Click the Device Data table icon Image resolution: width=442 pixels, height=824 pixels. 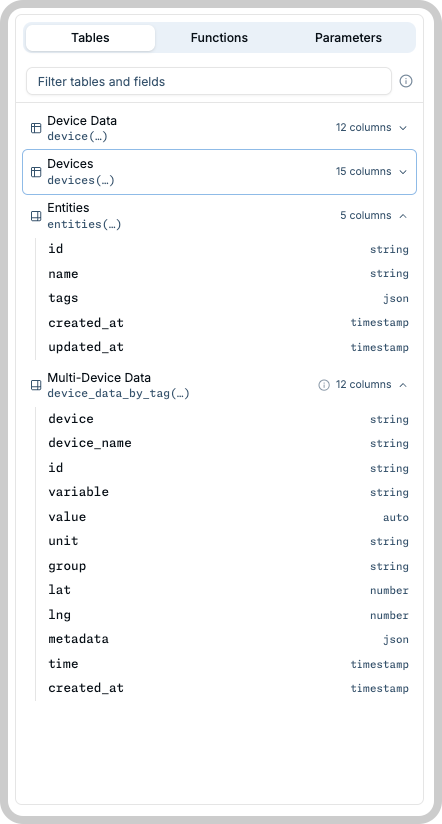(36, 128)
